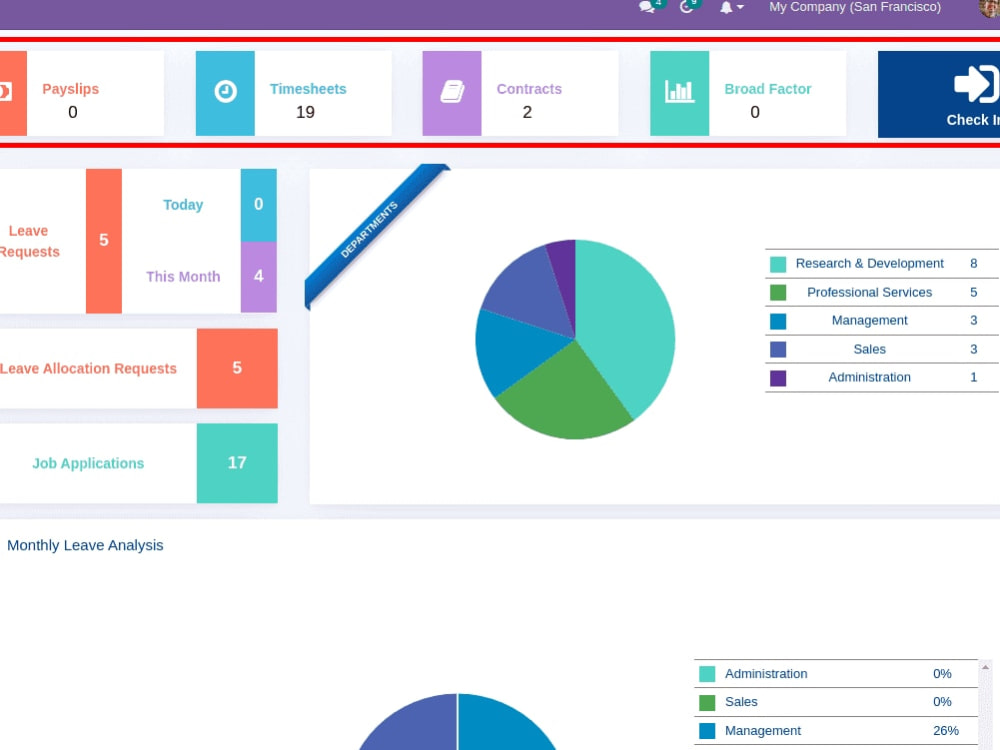Select Management department legend text
Viewport: 1000px width, 750px height.
(869, 320)
